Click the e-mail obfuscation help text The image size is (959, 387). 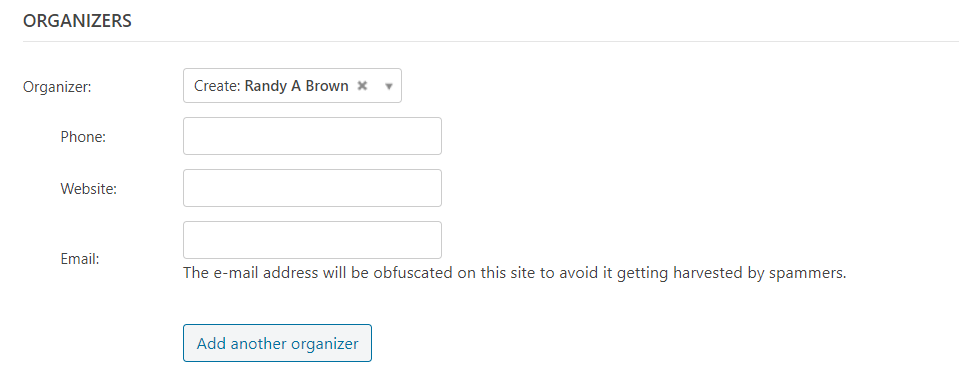(x=514, y=273)
